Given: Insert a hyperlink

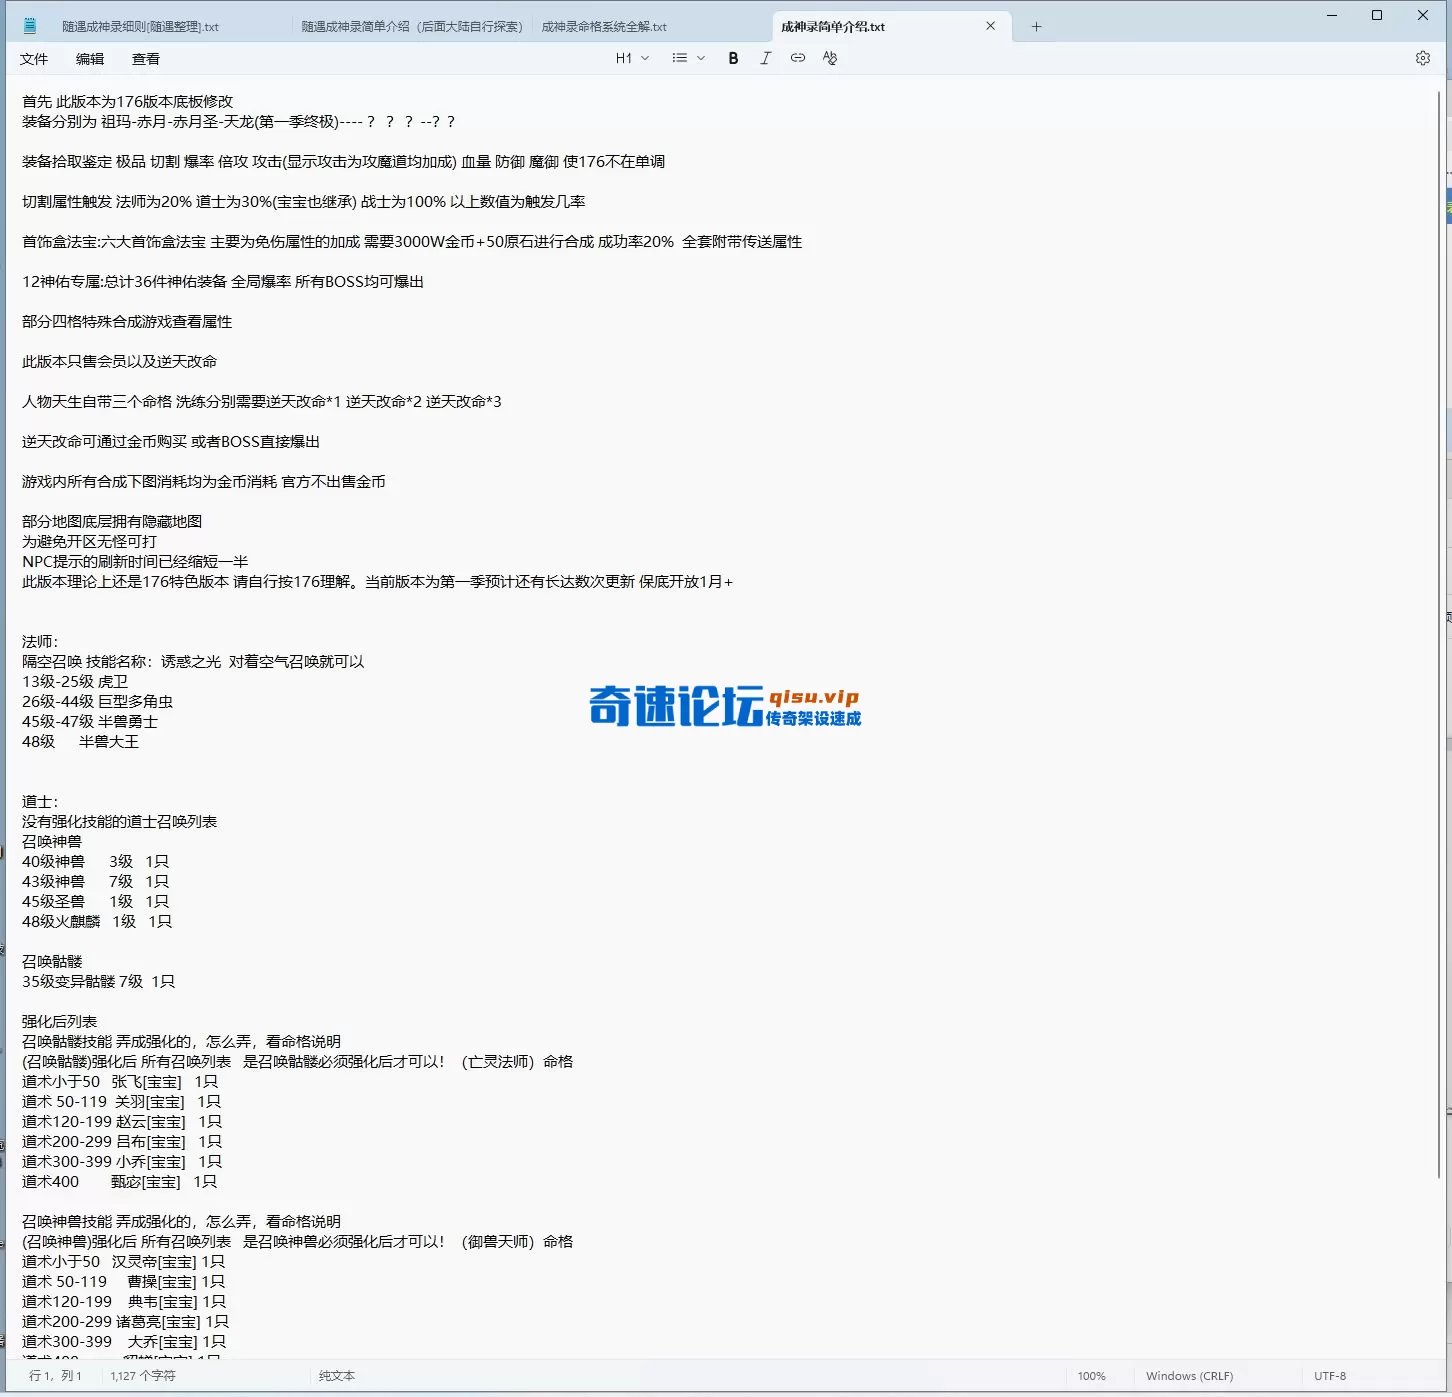Looking at the screenshot, I should [x=797, y=58].
